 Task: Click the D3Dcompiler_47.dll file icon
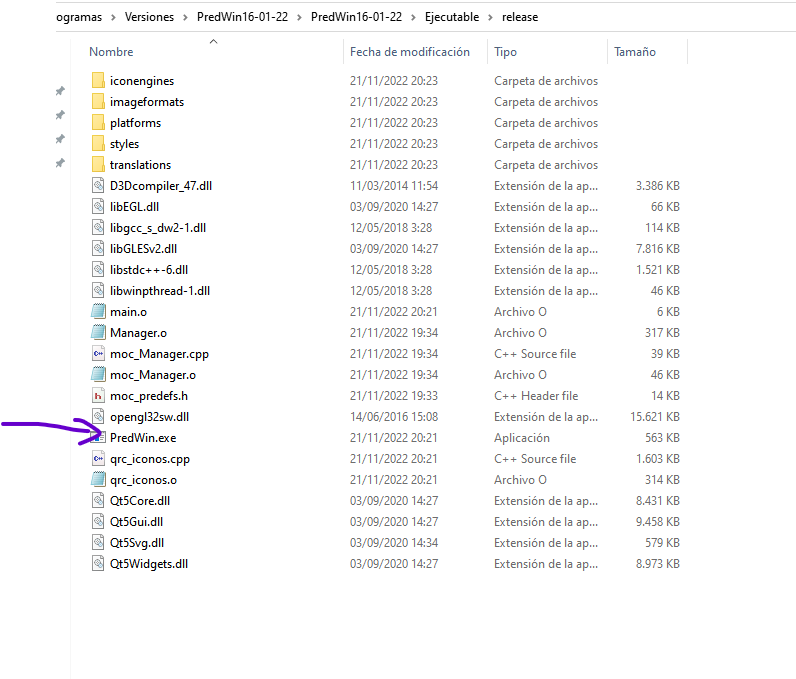coord(98,186)
